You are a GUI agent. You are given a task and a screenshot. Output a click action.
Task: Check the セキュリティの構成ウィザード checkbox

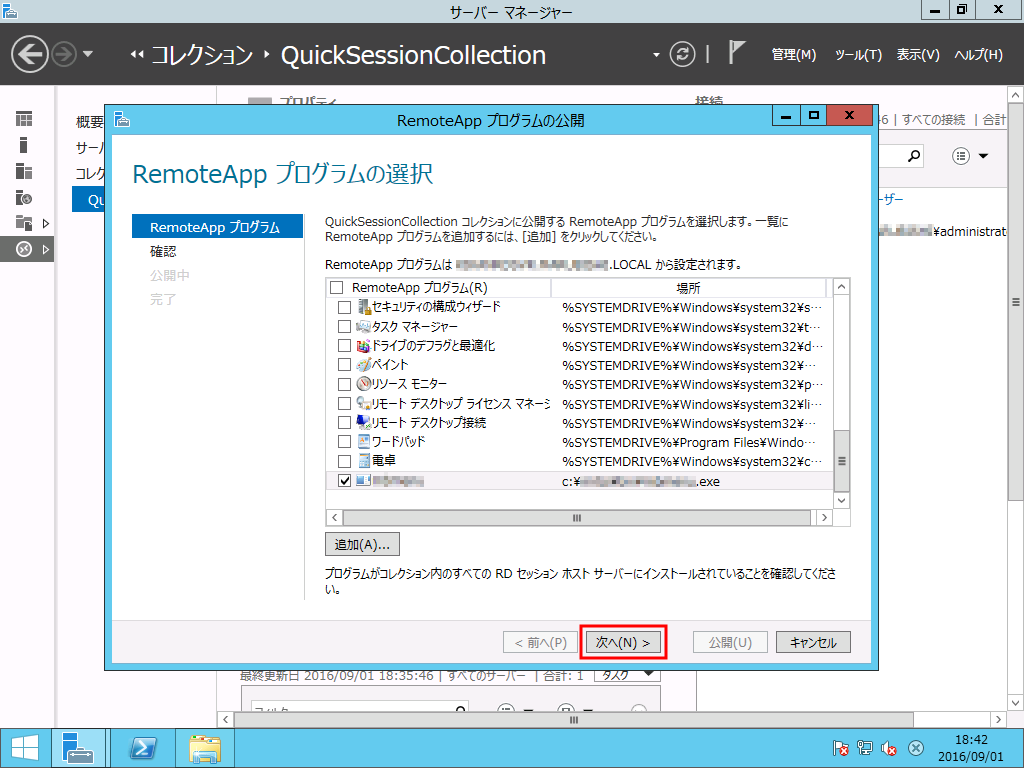click(344, 307)
